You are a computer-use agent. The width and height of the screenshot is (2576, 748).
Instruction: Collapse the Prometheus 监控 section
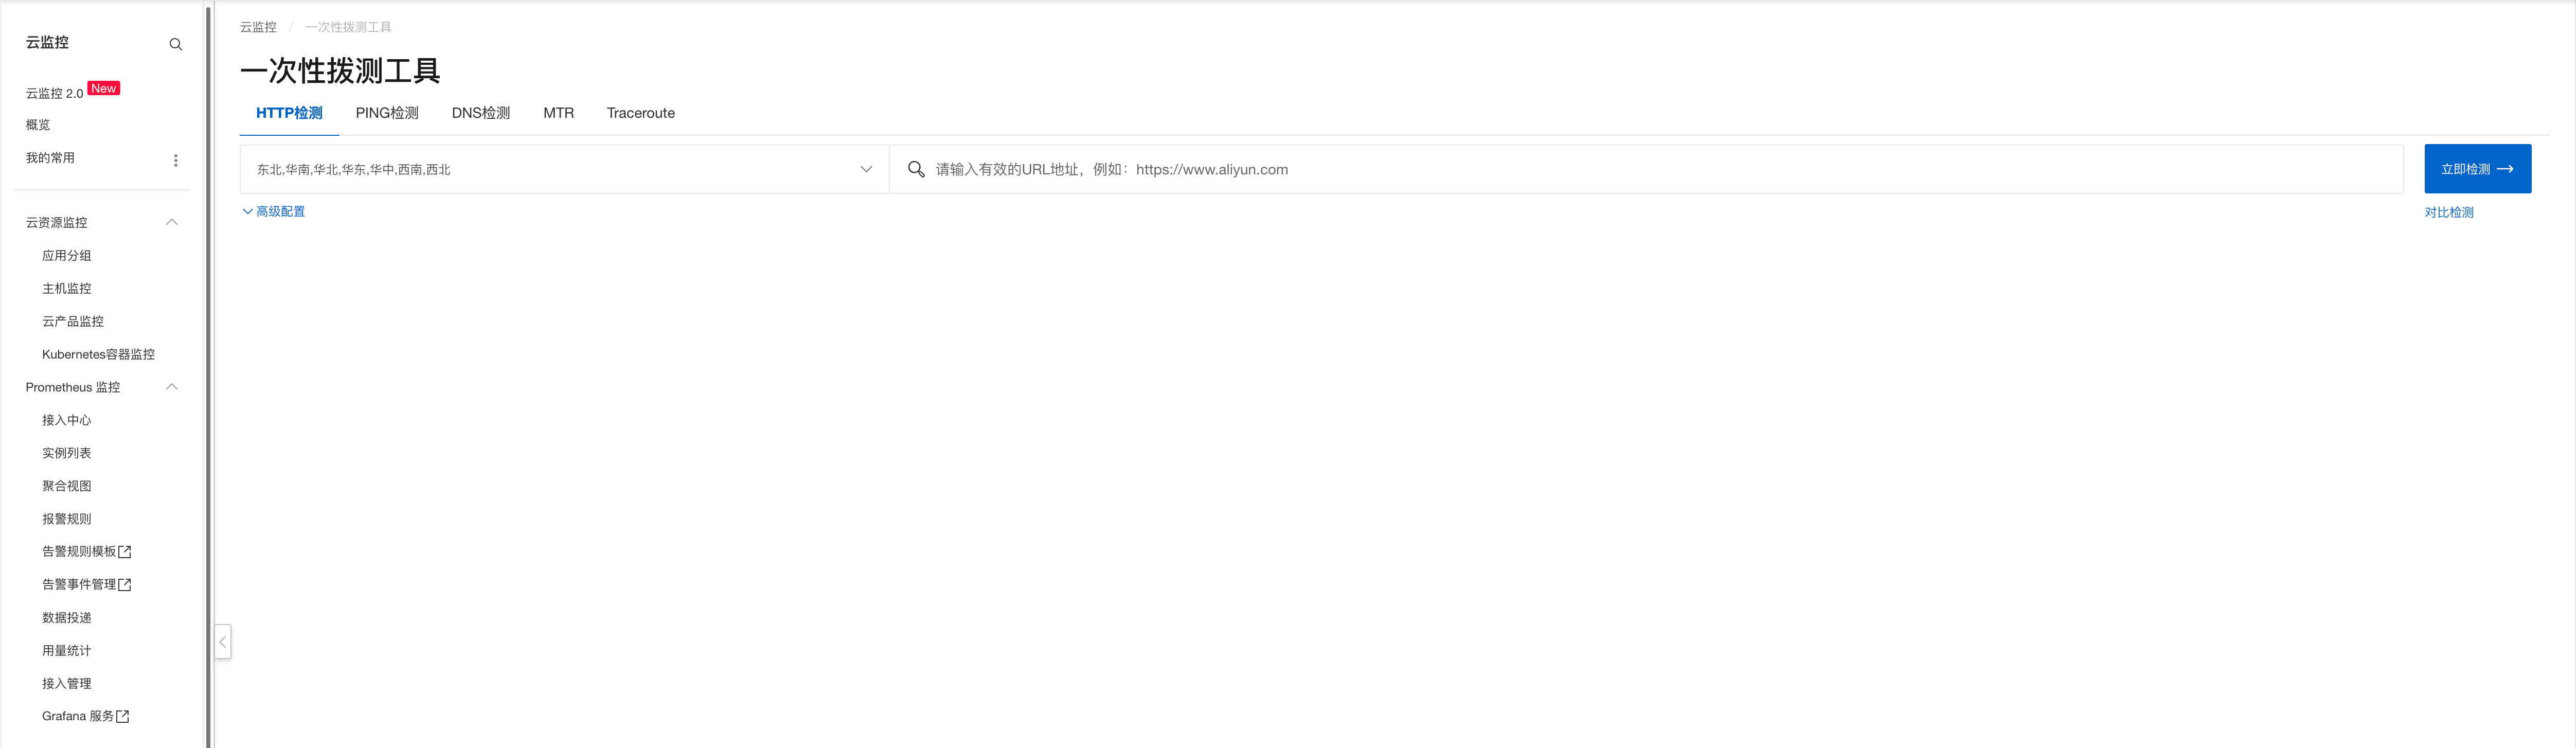click(172, 387)
